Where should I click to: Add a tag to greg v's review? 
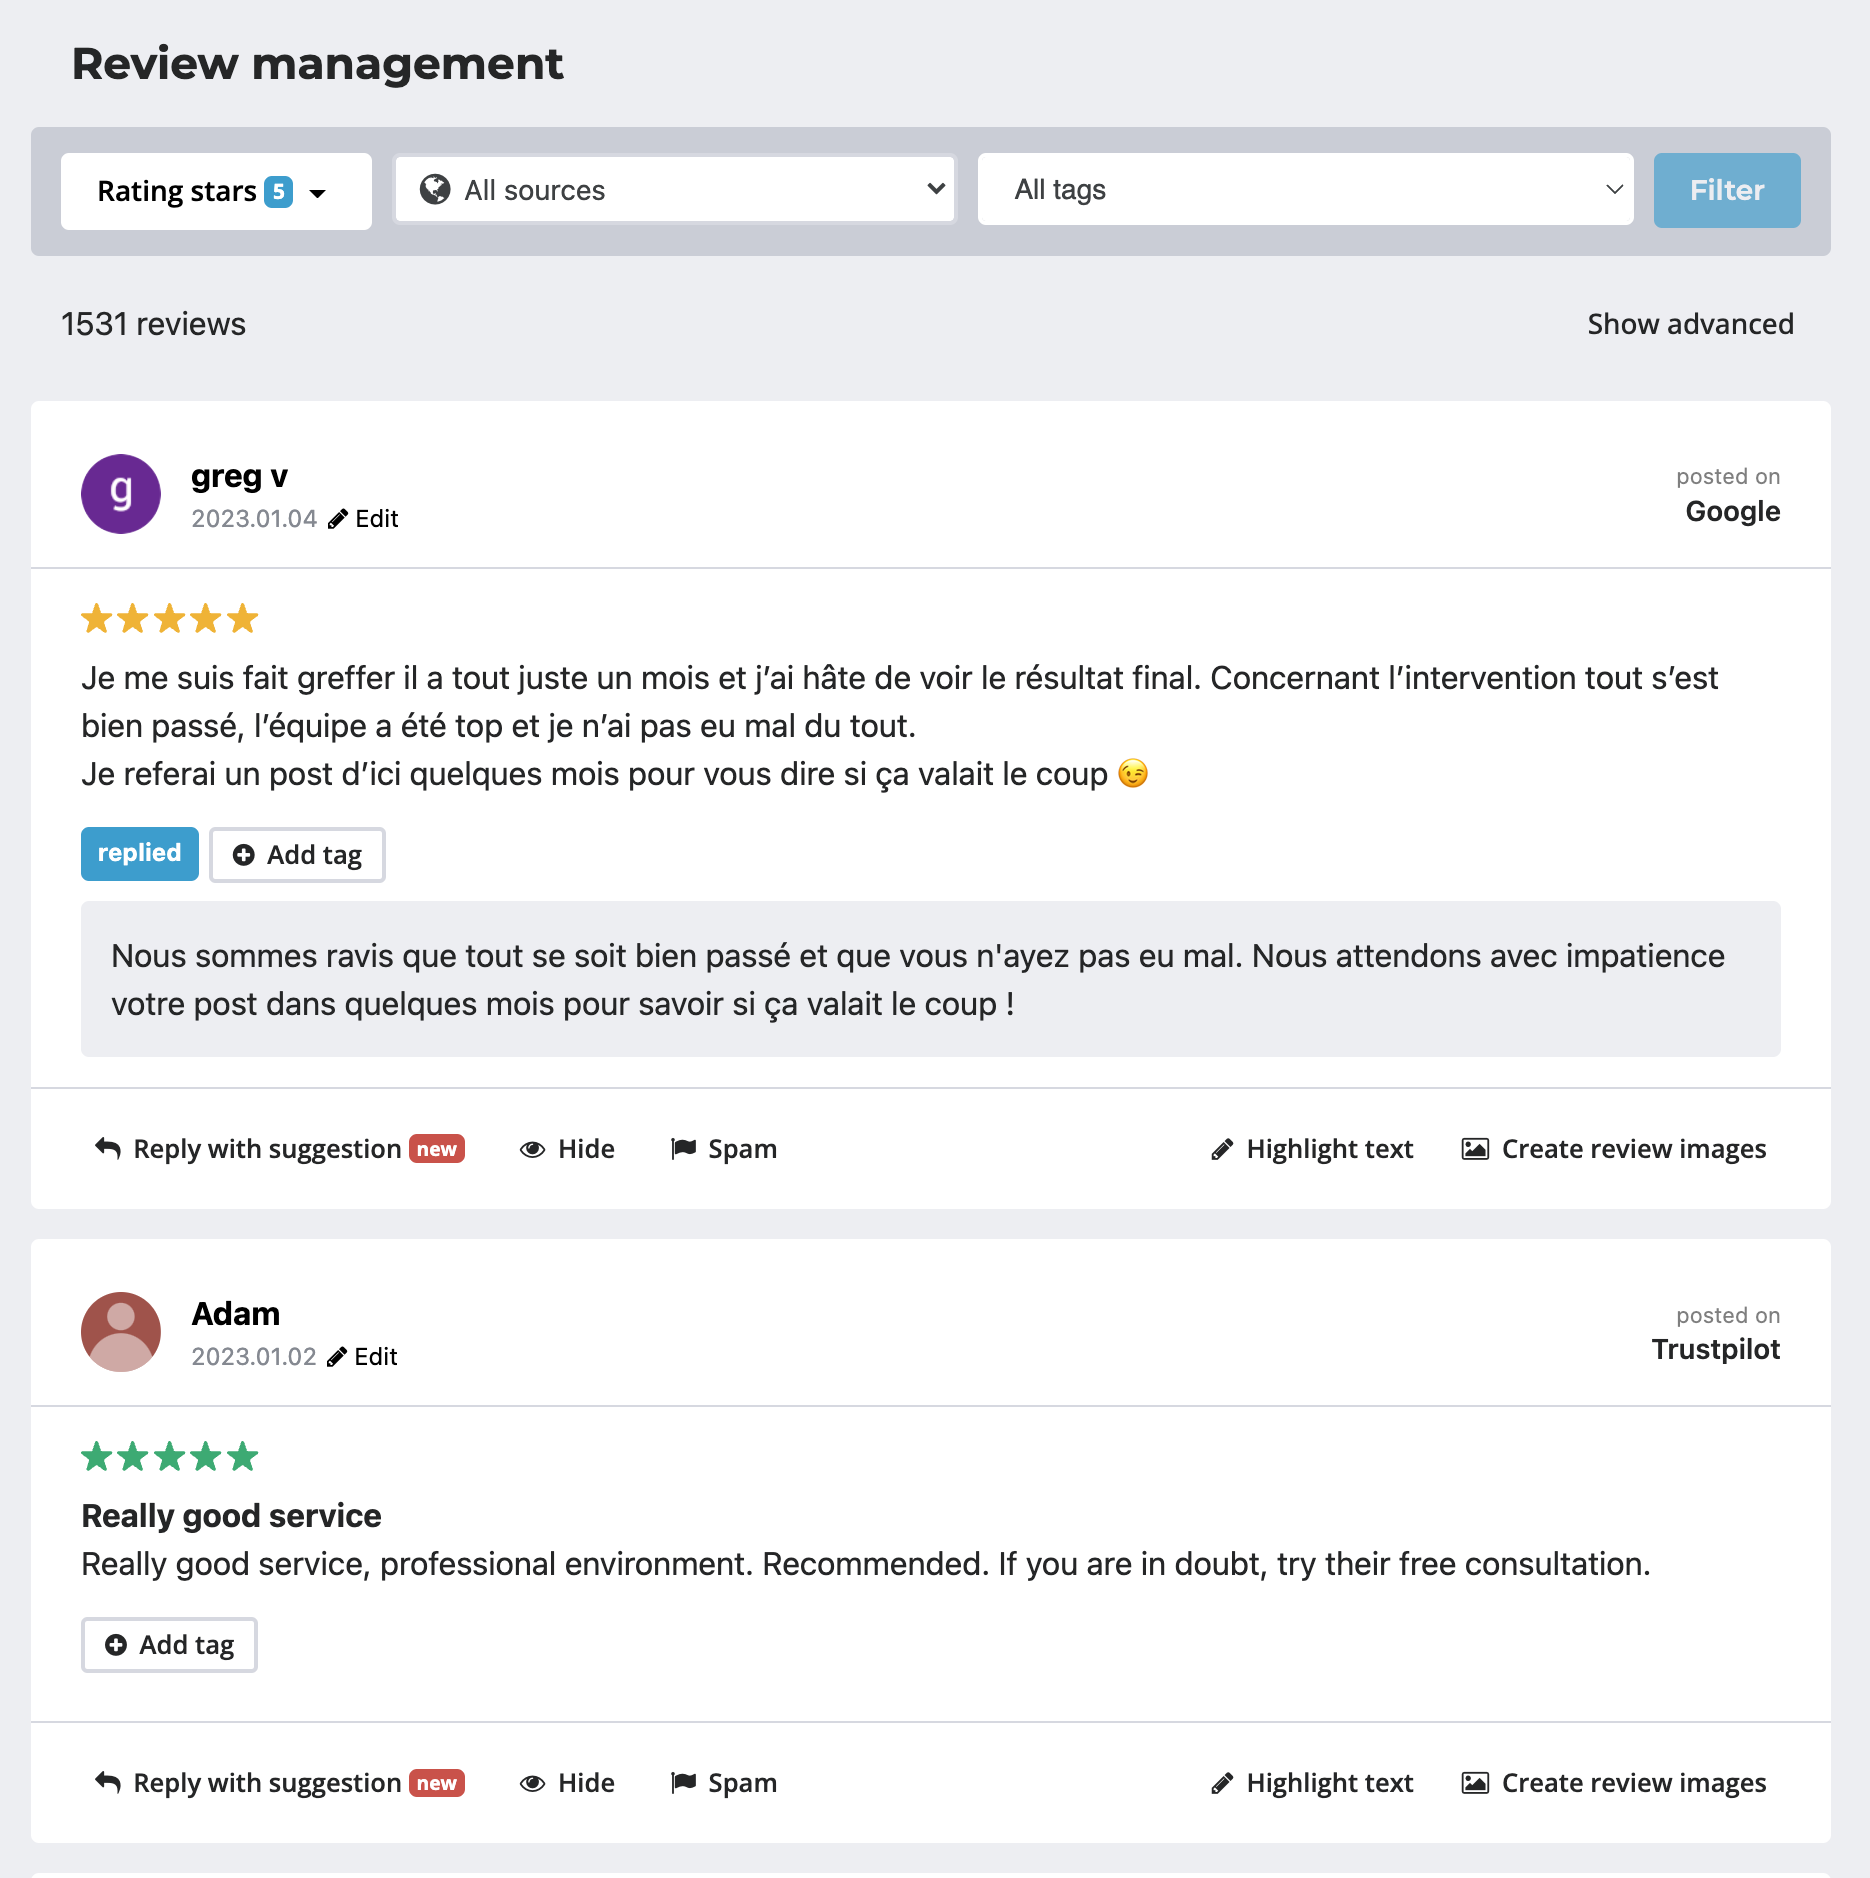[x=297, y=855]
